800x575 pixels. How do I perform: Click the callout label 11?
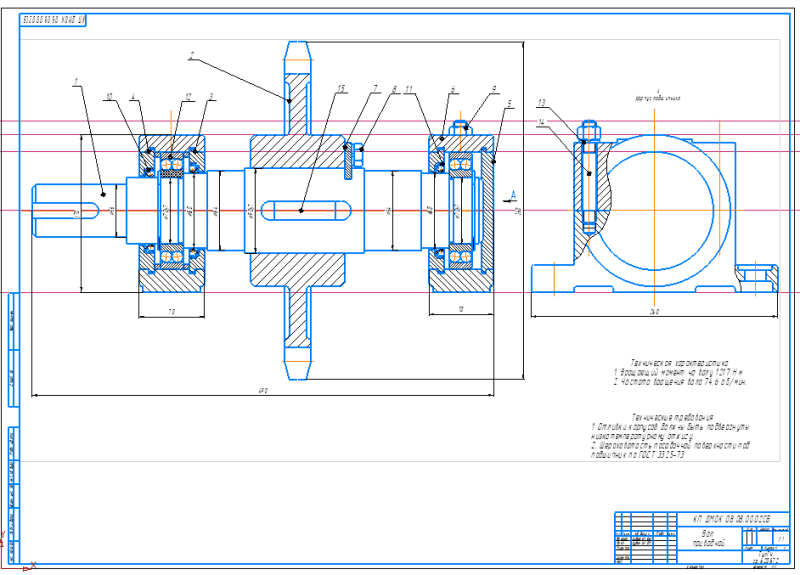pyautogui.click(x=409, y=89)
